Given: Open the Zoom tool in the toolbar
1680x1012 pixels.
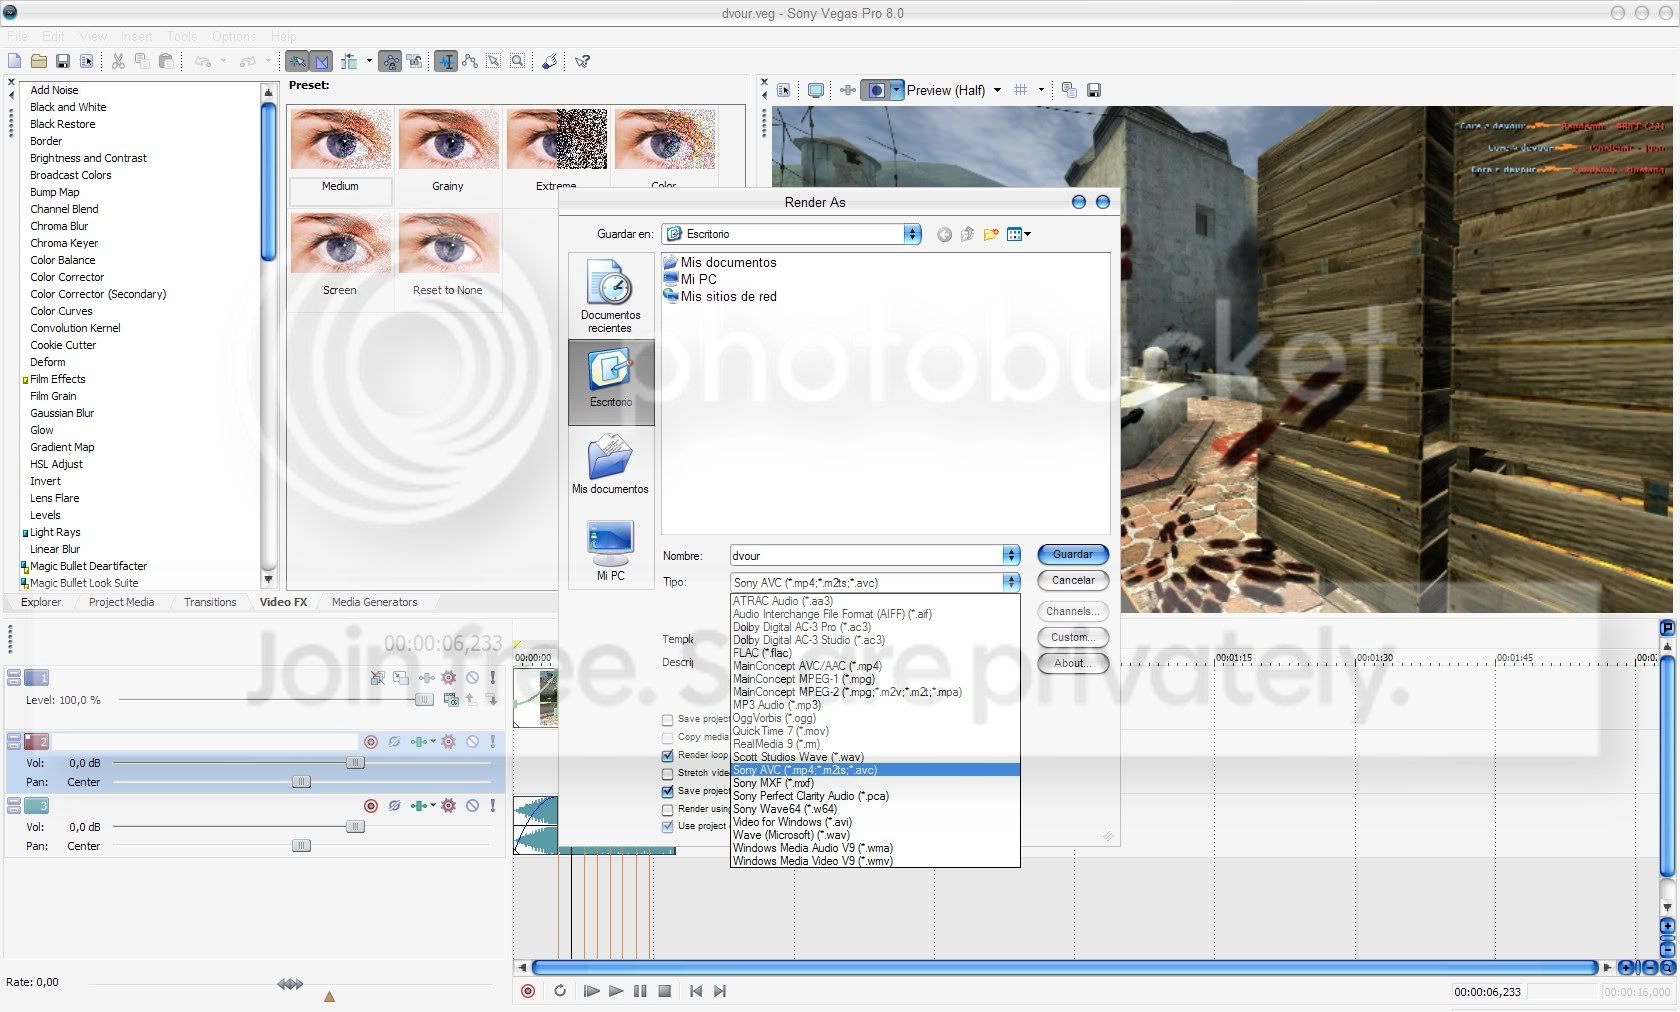Looking at the screenshot, I should (517, 60).
